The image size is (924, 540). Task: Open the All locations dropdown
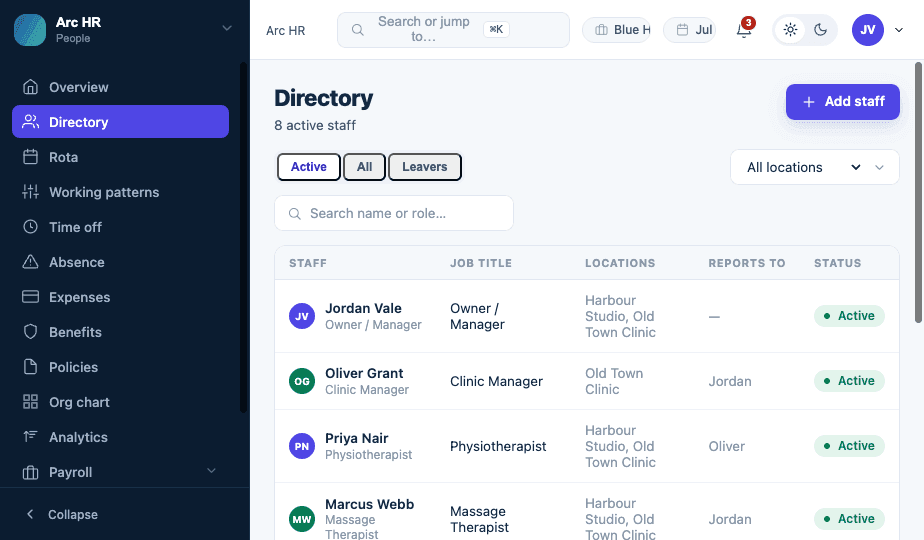pos(814,167)
